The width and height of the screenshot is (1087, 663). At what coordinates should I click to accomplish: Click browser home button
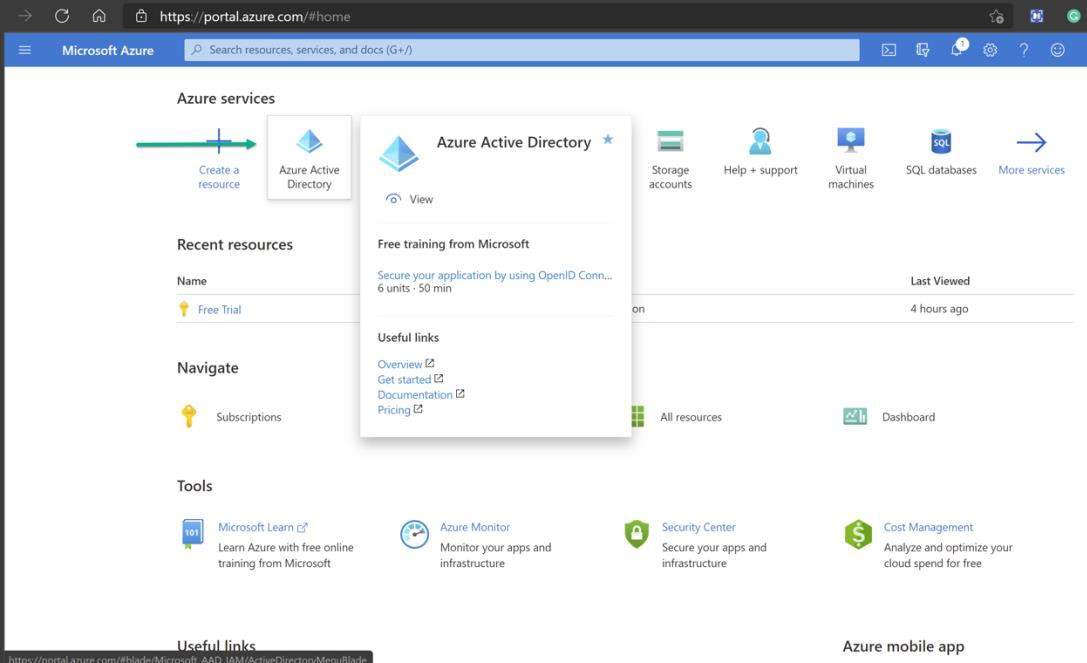[x=99, y=16]
